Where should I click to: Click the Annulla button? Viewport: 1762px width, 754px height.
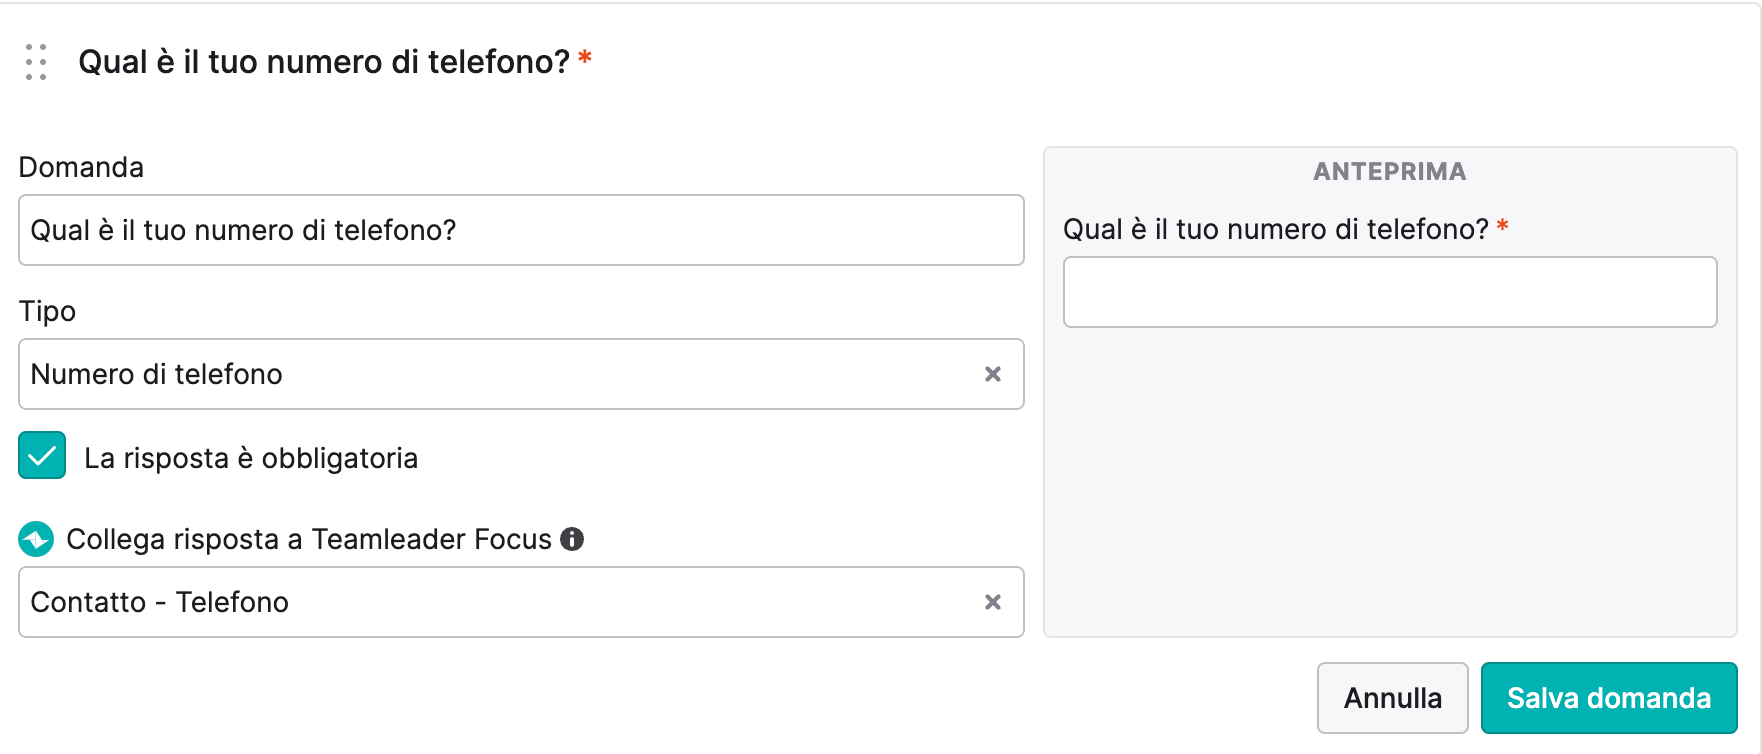click(1392, 698)
